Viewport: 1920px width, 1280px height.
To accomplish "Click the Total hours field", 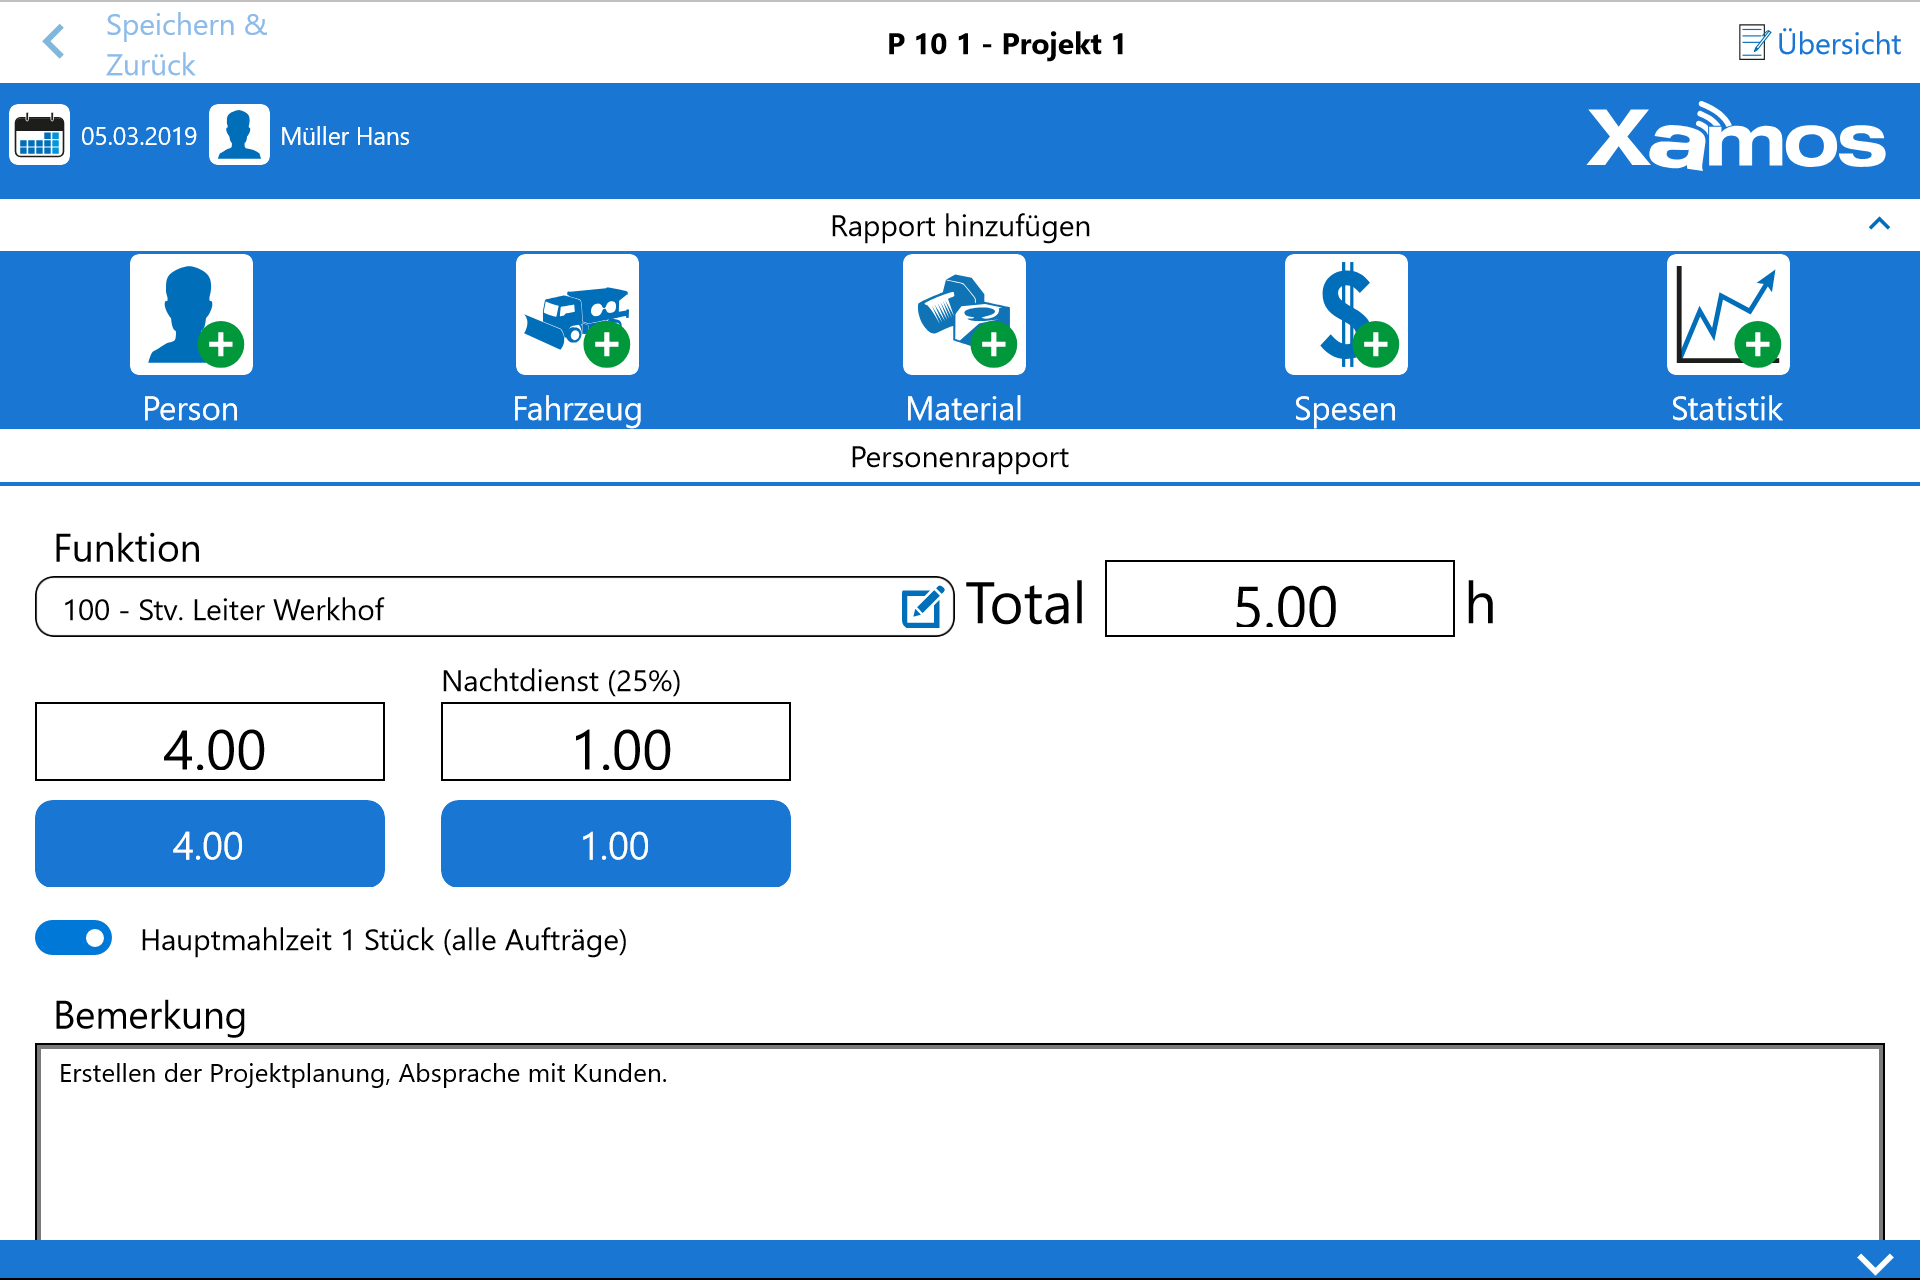I will [1279, 599].
